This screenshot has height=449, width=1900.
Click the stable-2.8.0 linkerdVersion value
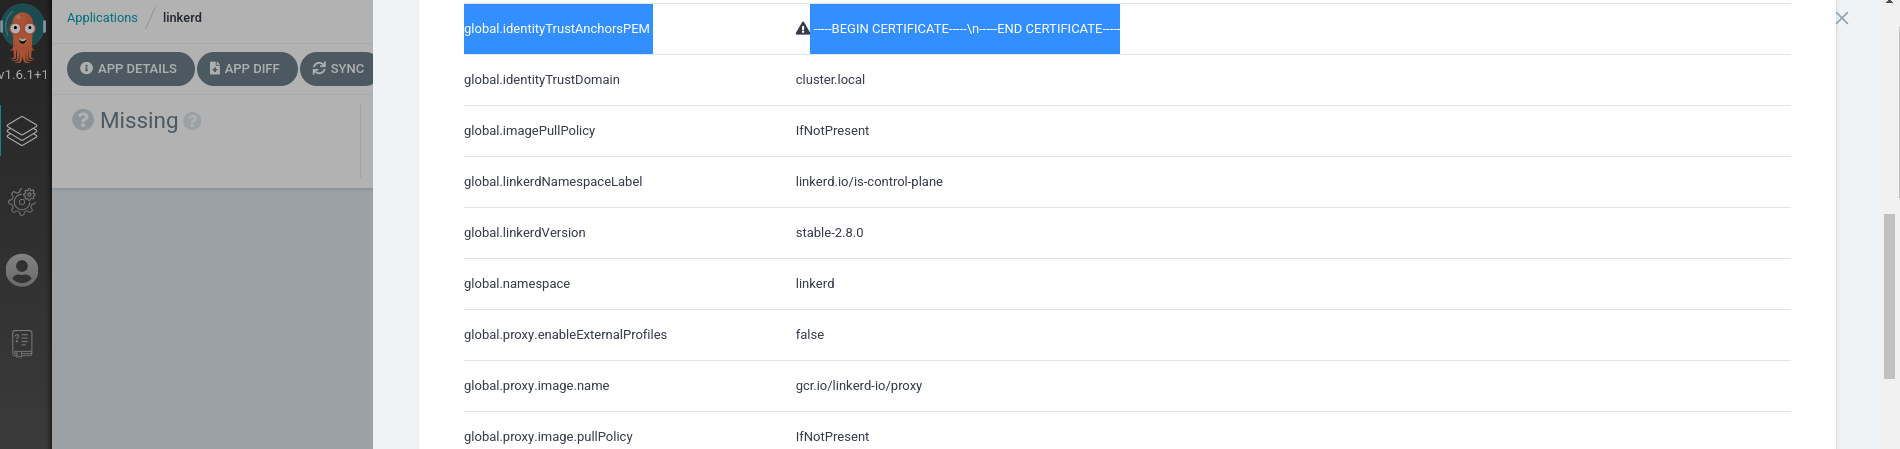(829, 233)
